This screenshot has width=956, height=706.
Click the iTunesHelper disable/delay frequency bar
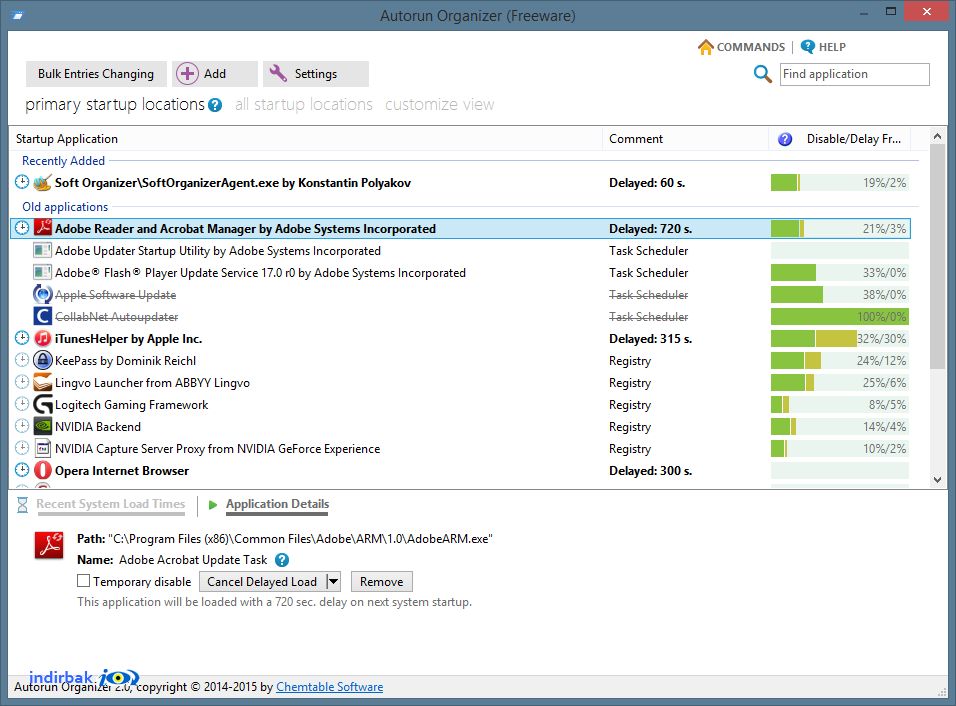click(x=840, y=338)
